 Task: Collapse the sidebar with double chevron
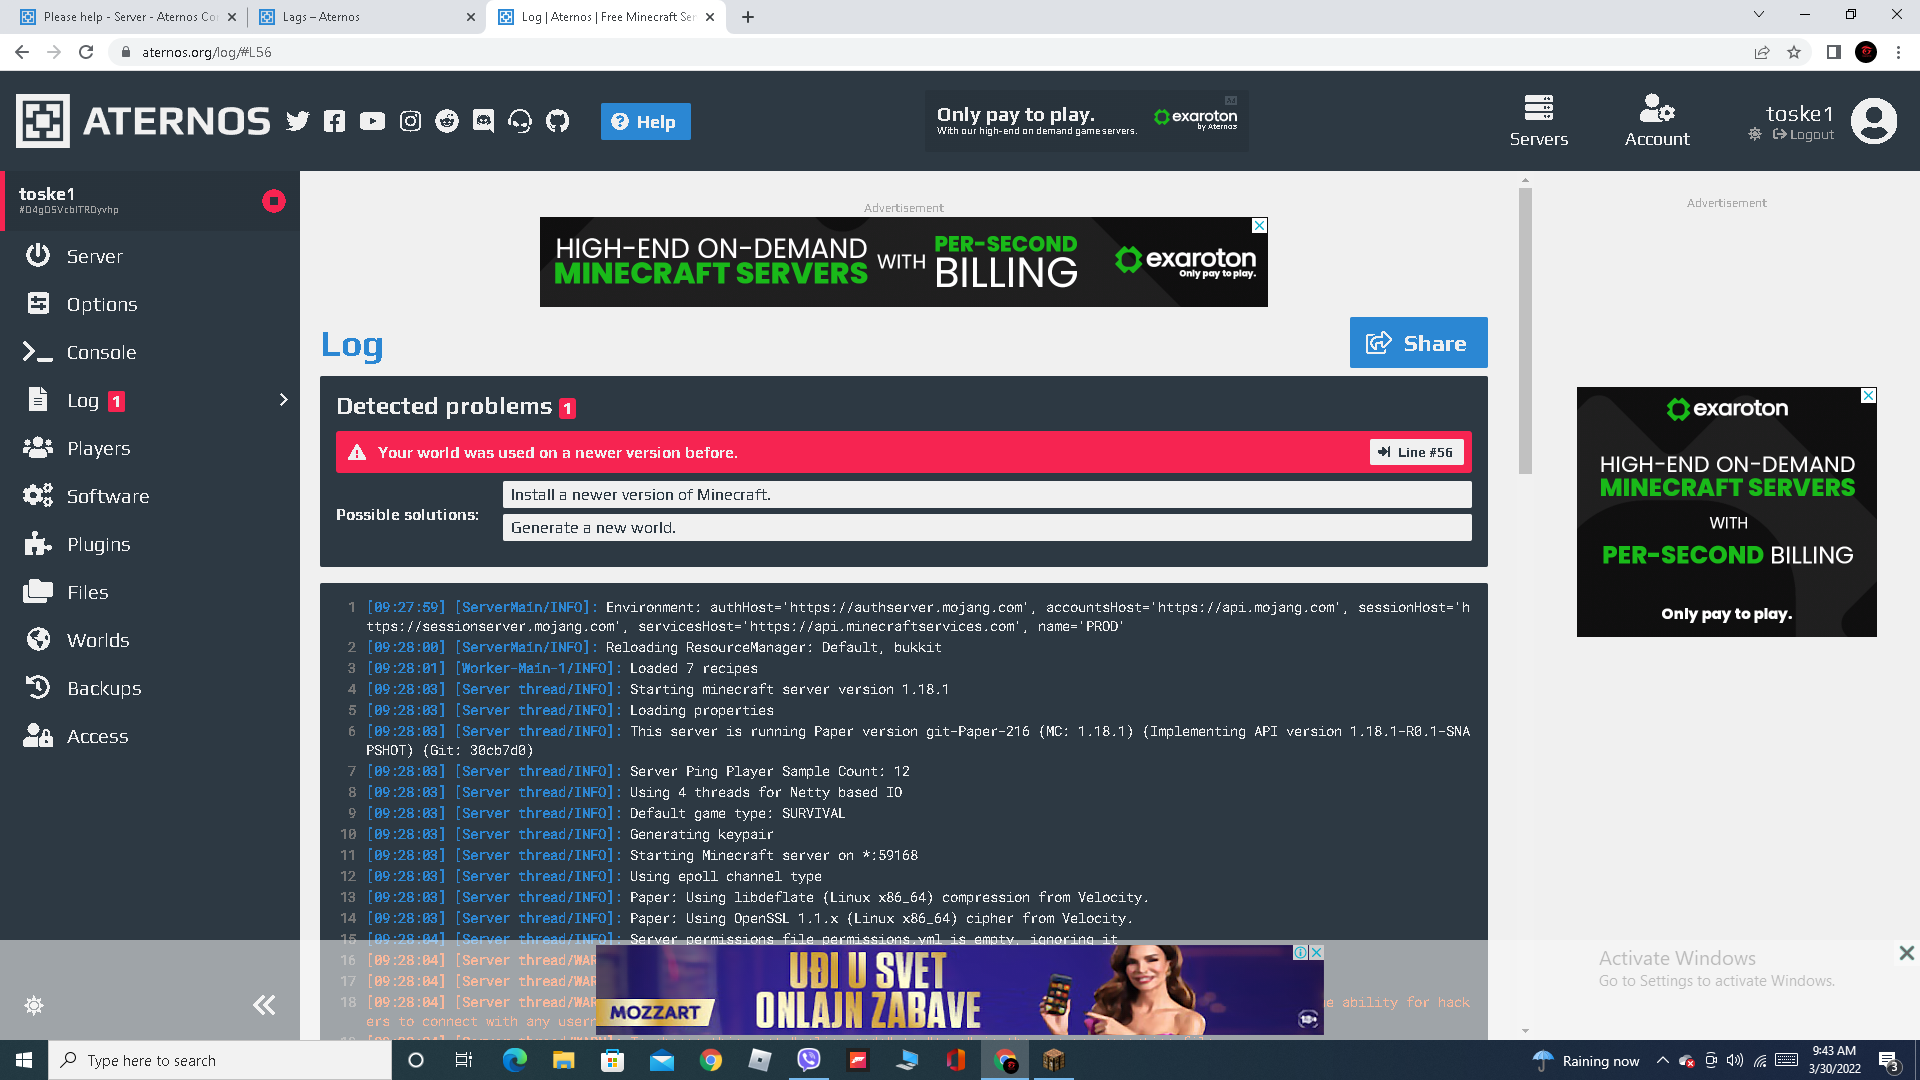coord(264,1005)
